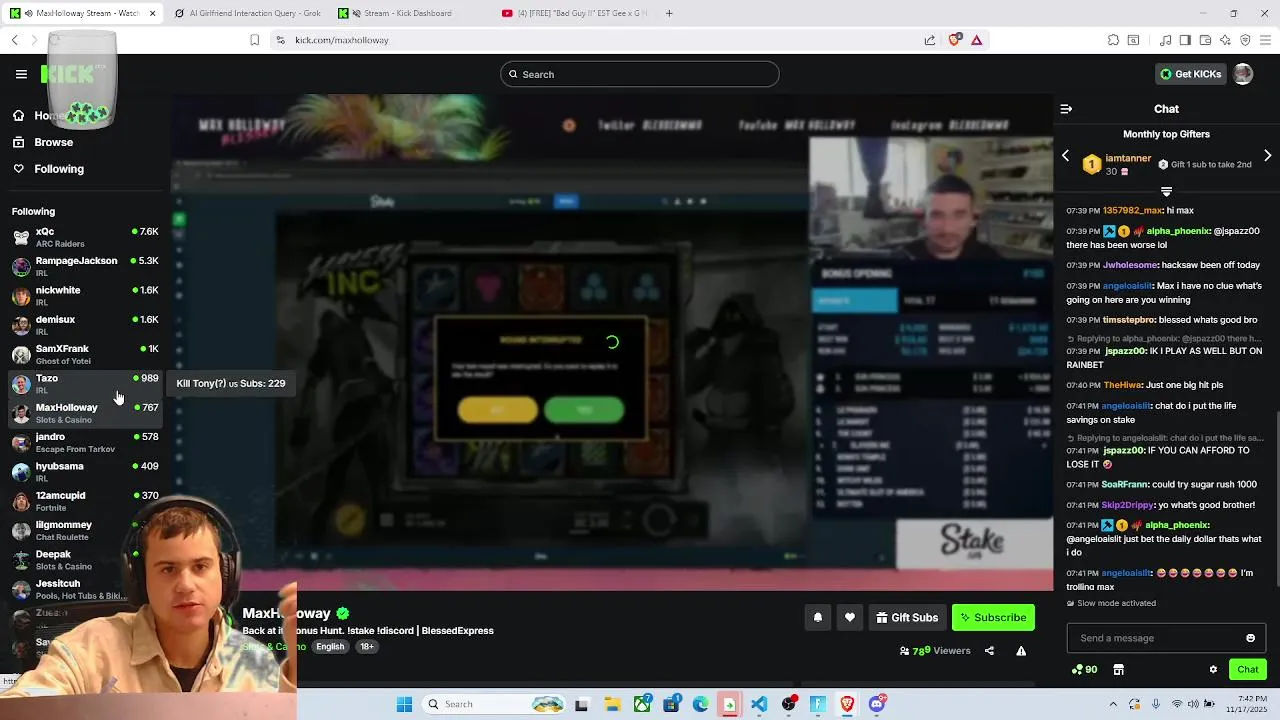Image resolution: width=1280 pixels, height=720 pixels.
Task: Open the Deepak channel in Following
Action: tap(84, 559)
